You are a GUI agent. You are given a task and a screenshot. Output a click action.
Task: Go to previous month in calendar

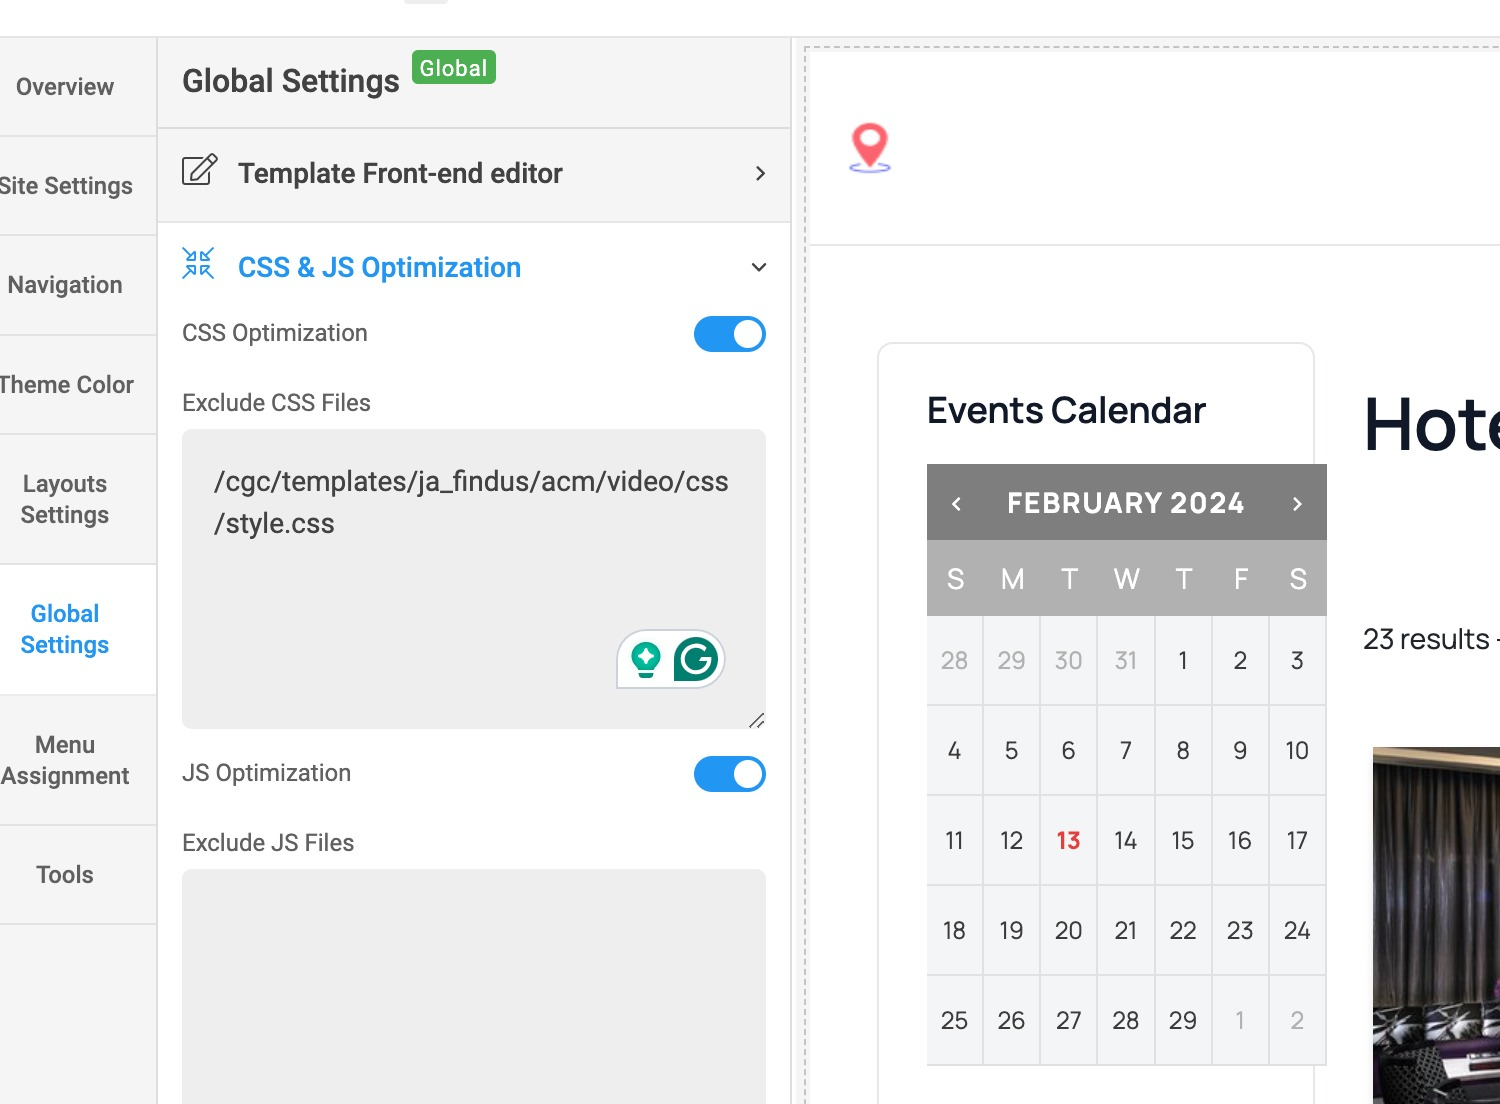point(956,504)
